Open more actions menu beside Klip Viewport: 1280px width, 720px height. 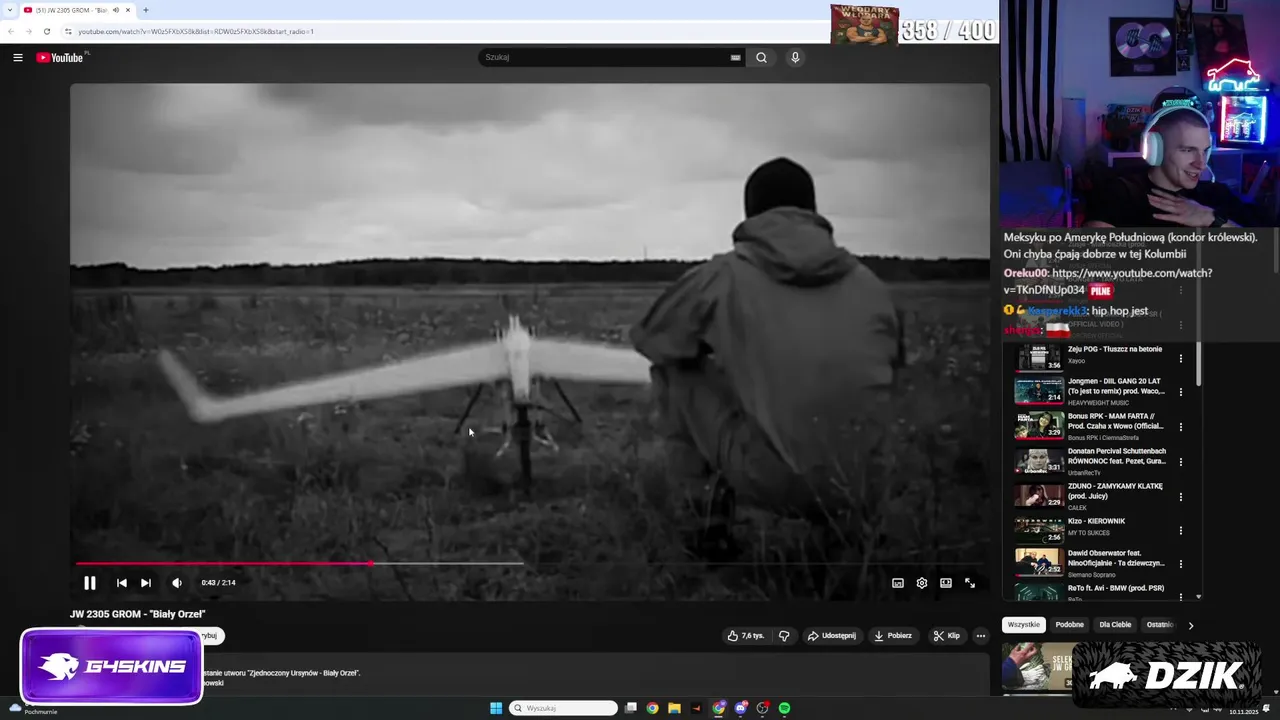coord(981,636)
